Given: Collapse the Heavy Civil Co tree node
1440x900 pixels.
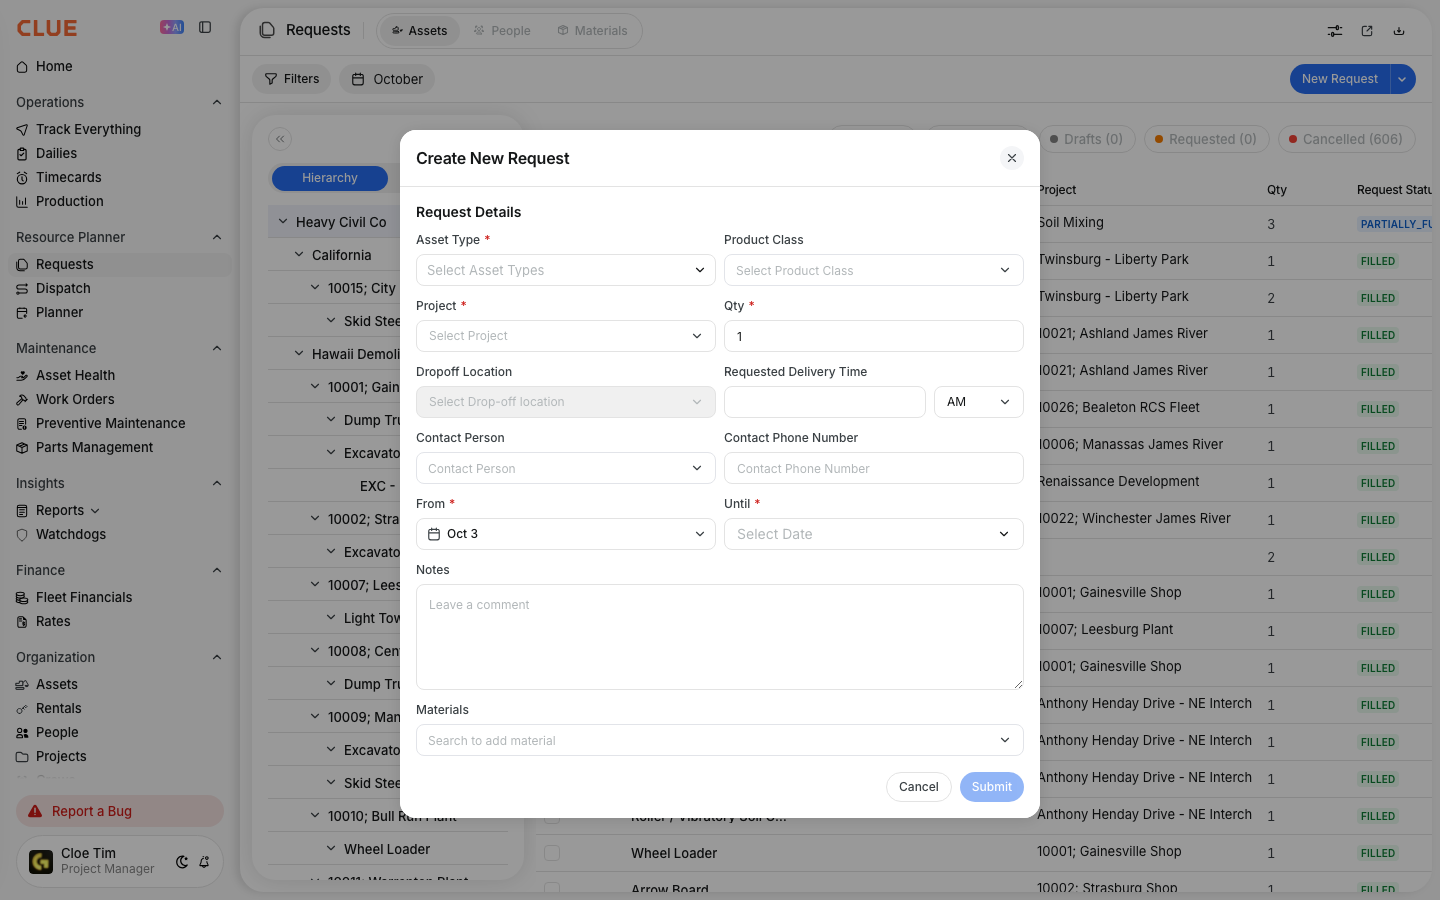Looking at the screenshot, I should pyautogui.click(x=283, y=222).
